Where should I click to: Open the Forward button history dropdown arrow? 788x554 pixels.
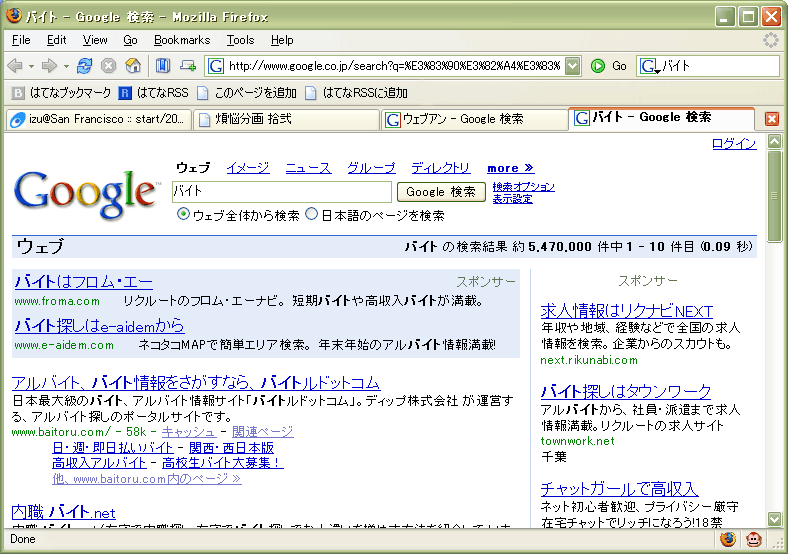pyautogui.click(x=66, y=66)
